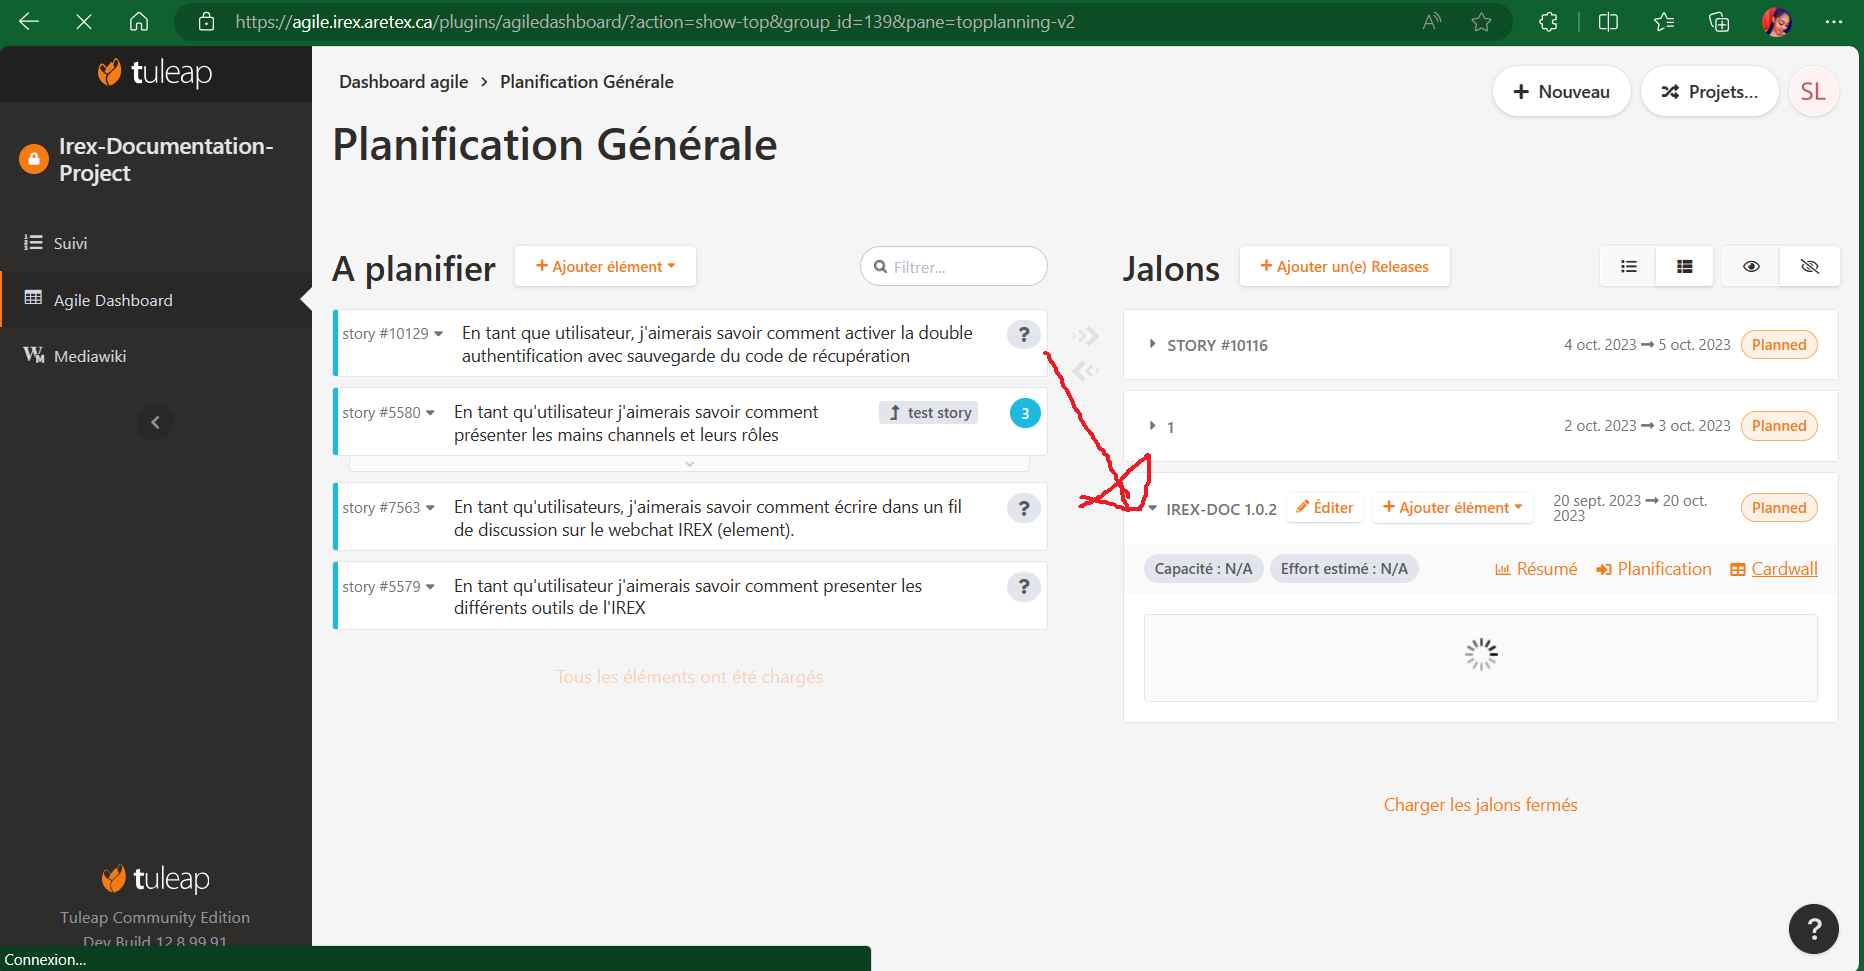1864x971 pixels.
Task: Open the Projets... switcher button
Action: point(1709,92)
